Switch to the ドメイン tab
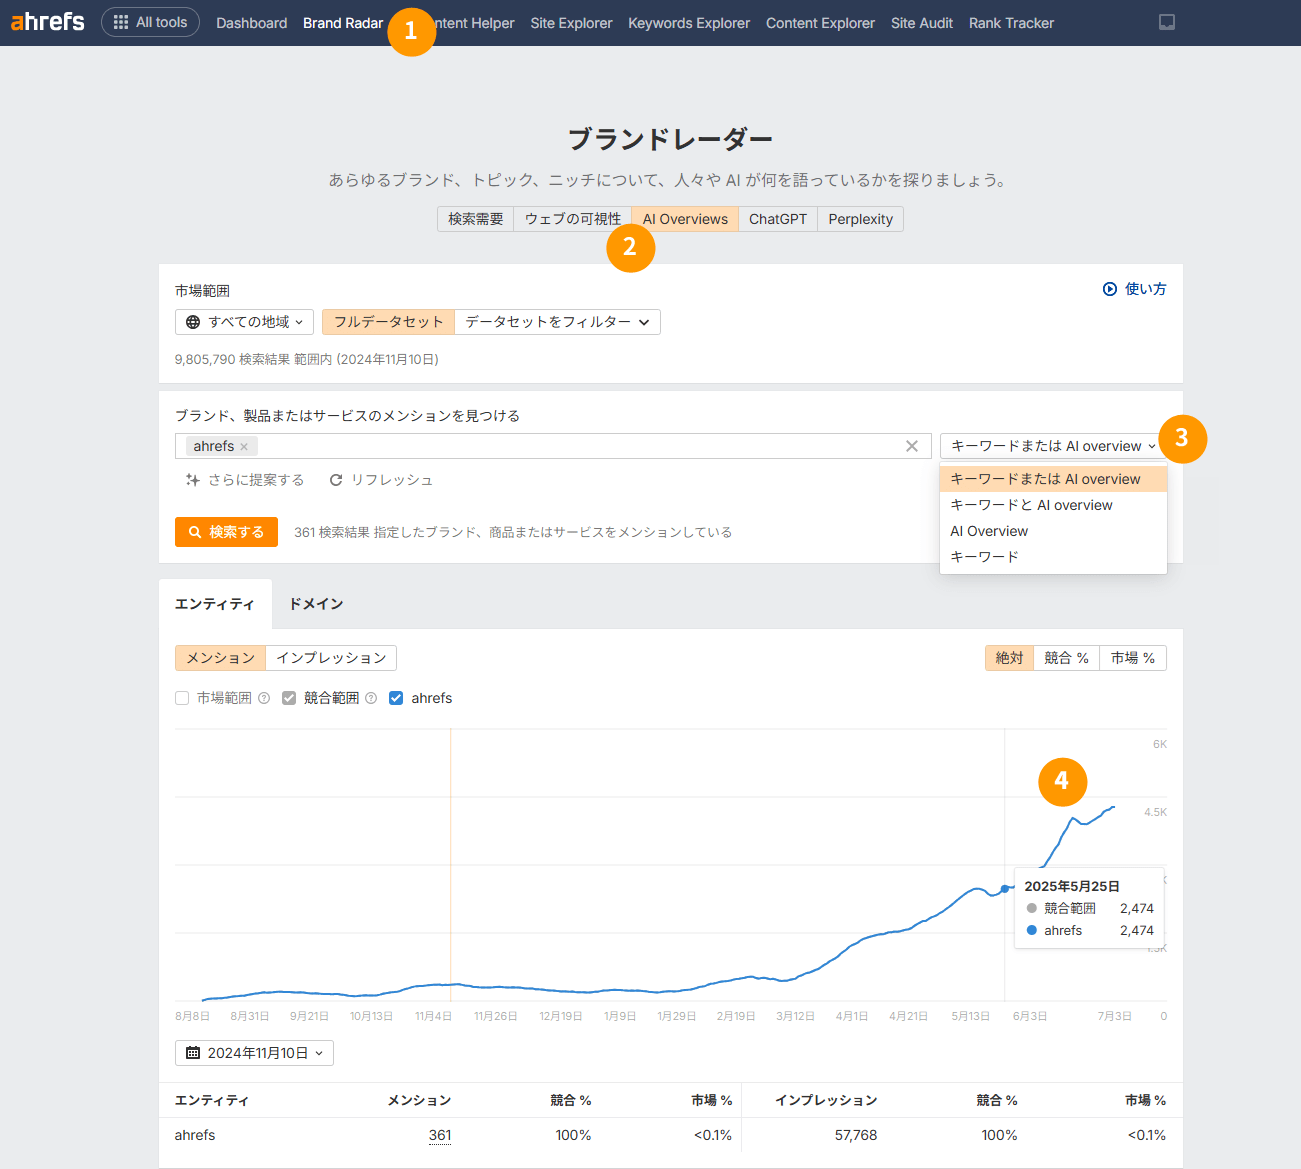The height and width of the screenshot is (1169, 1301). [315, 603]
